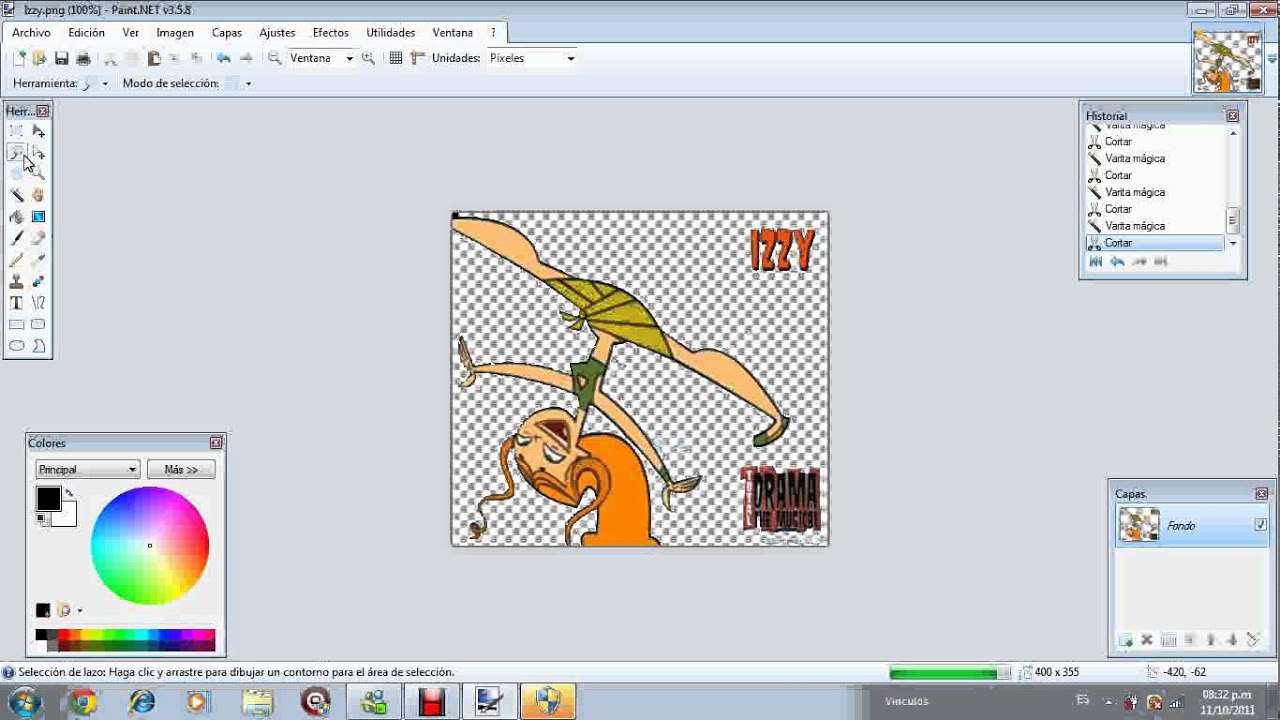Screen dimensions: 1280x720
Task: Select the Move Selected Pixels tool
Action: pos(38,131)
